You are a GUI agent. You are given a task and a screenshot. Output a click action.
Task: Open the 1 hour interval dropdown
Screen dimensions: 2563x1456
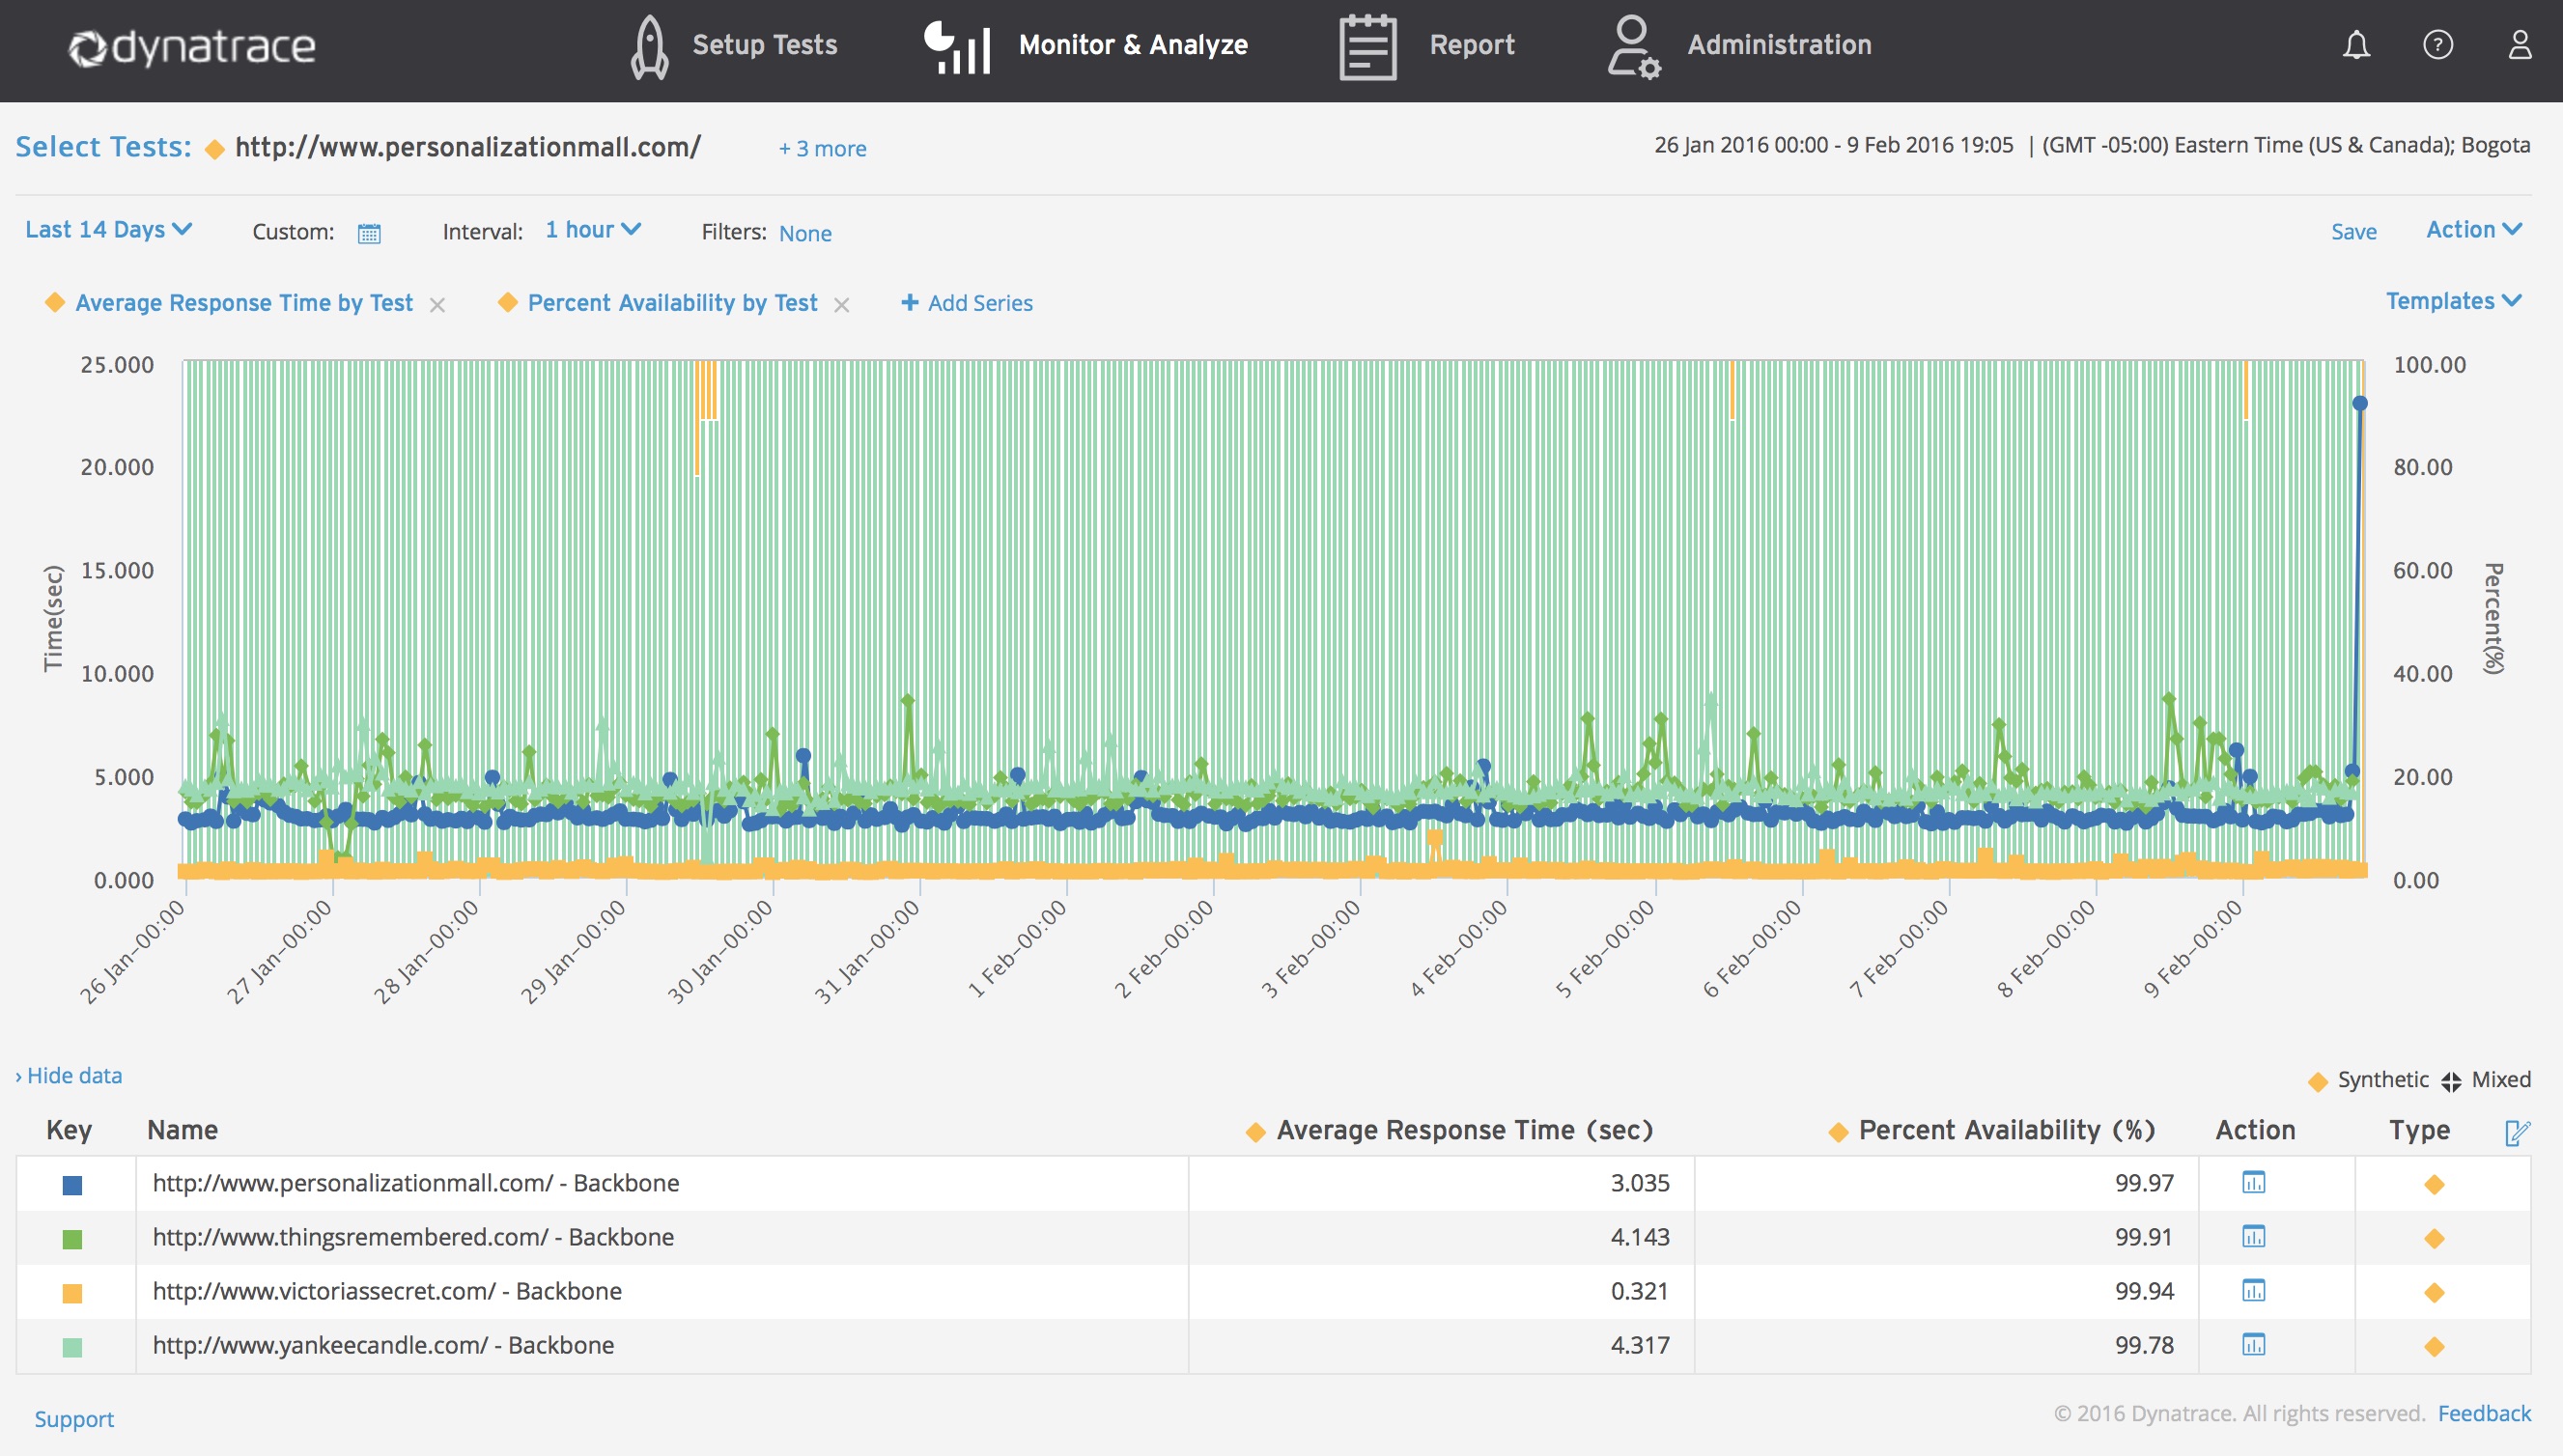[x=593, y=230]
